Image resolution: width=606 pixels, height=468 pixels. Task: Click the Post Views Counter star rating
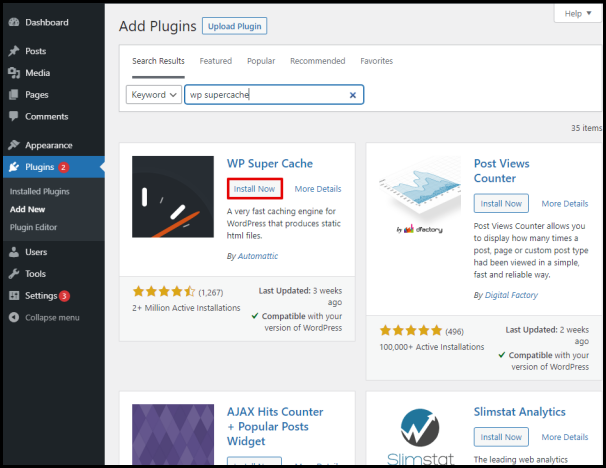coord(411,330)
